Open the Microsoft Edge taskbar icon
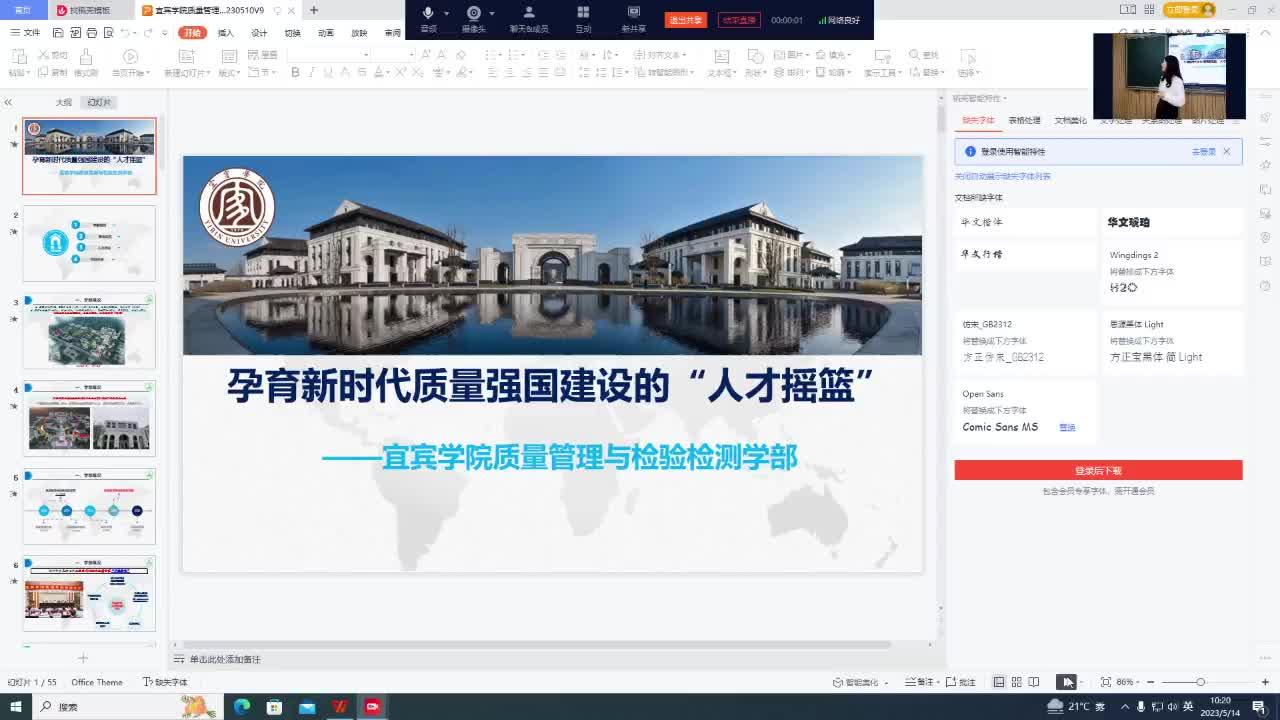This screenshot has width=1280, height=720. (242, 707)
